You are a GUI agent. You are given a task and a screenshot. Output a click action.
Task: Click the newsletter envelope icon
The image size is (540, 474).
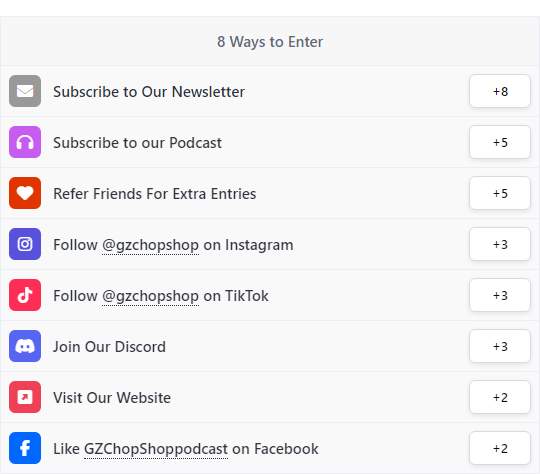pyautogui.click(x=25, y=91)
